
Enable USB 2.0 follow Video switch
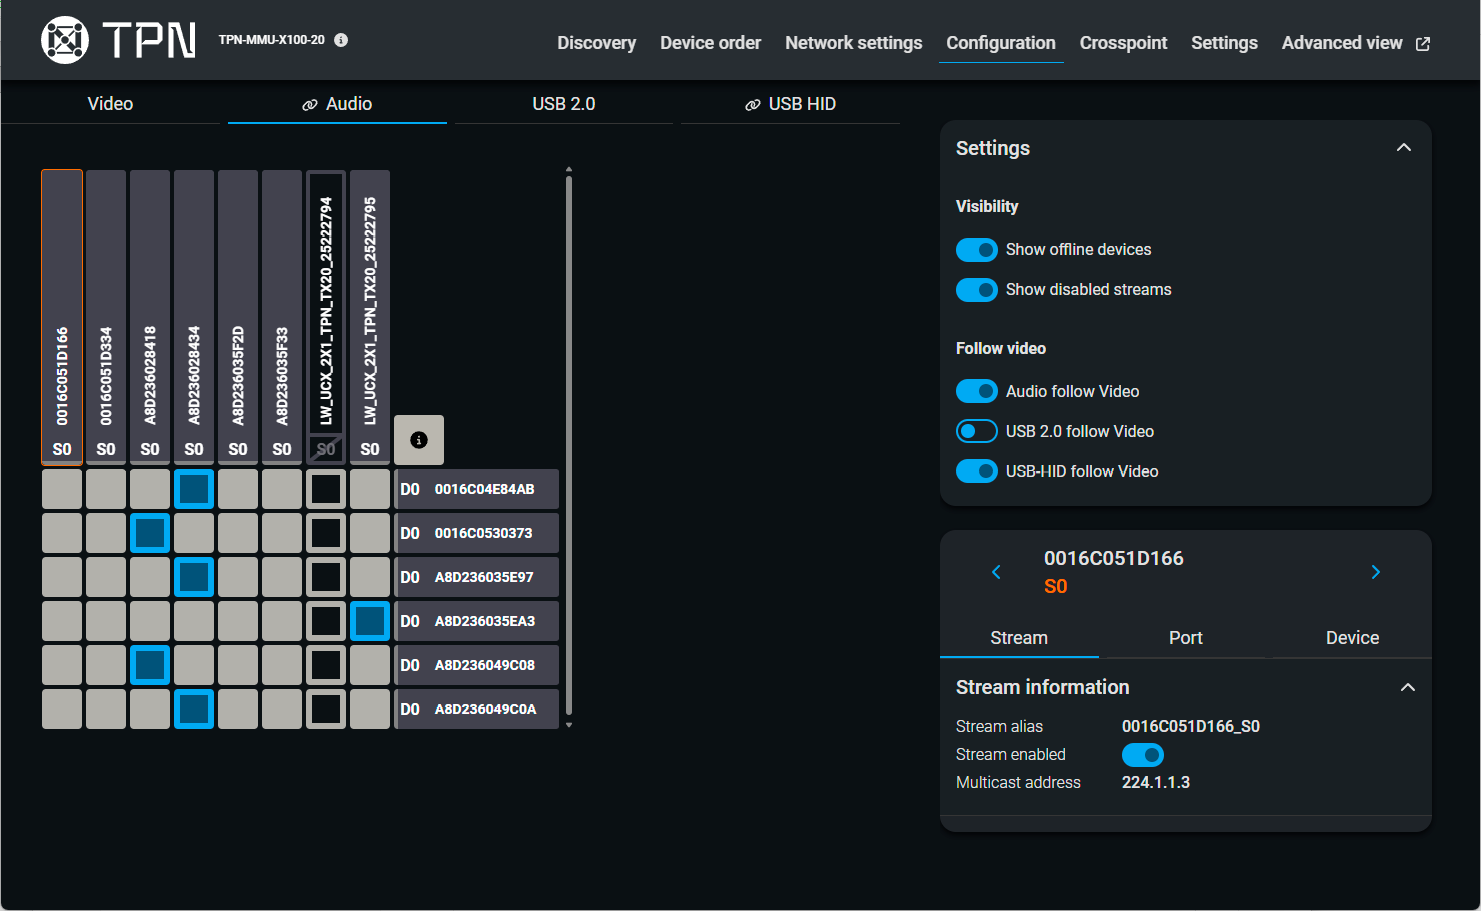click(x=976, y=431)
